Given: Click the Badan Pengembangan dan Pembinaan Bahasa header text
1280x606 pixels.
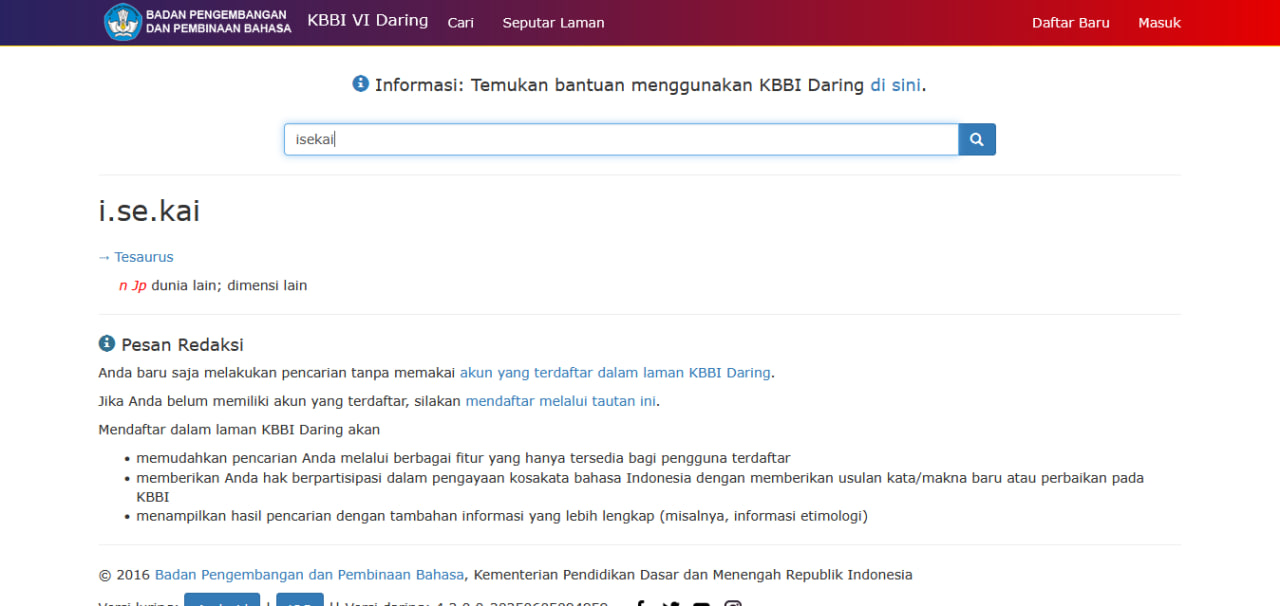Looking at the screenshot, I should click(x=218, y=22).
